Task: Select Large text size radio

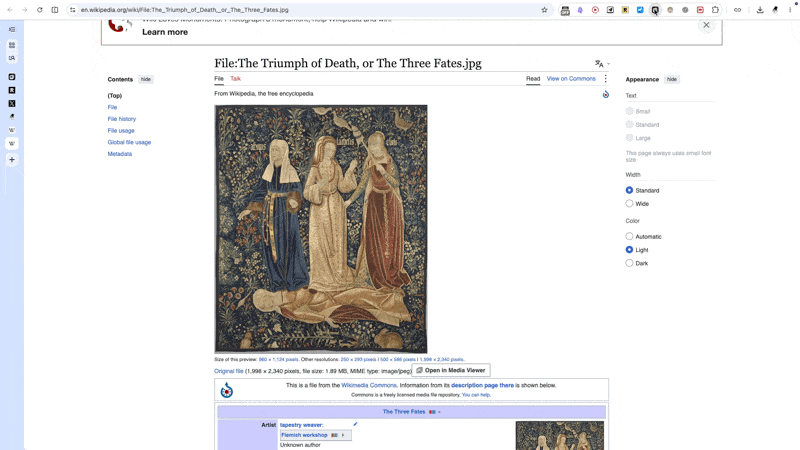Action: (x=629, y=138)
